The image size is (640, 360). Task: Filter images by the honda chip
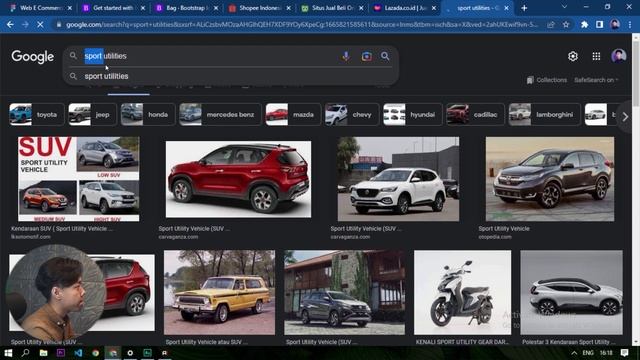pos(148,115)
